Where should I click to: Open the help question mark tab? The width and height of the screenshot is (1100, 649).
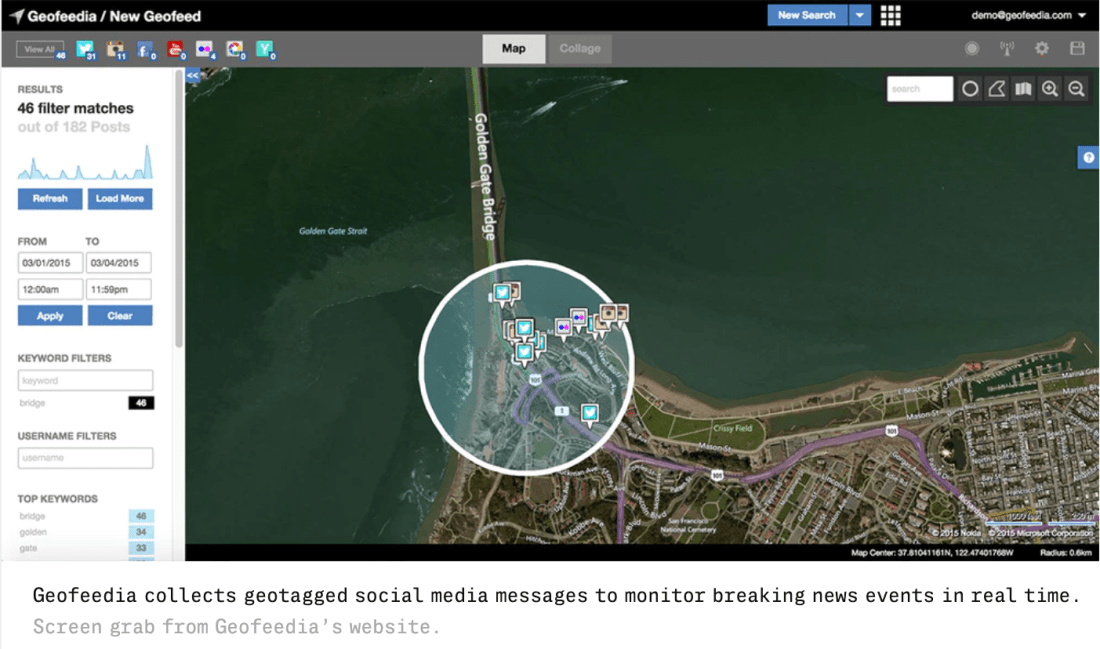pyautogui.click(x=1088, y=158)
